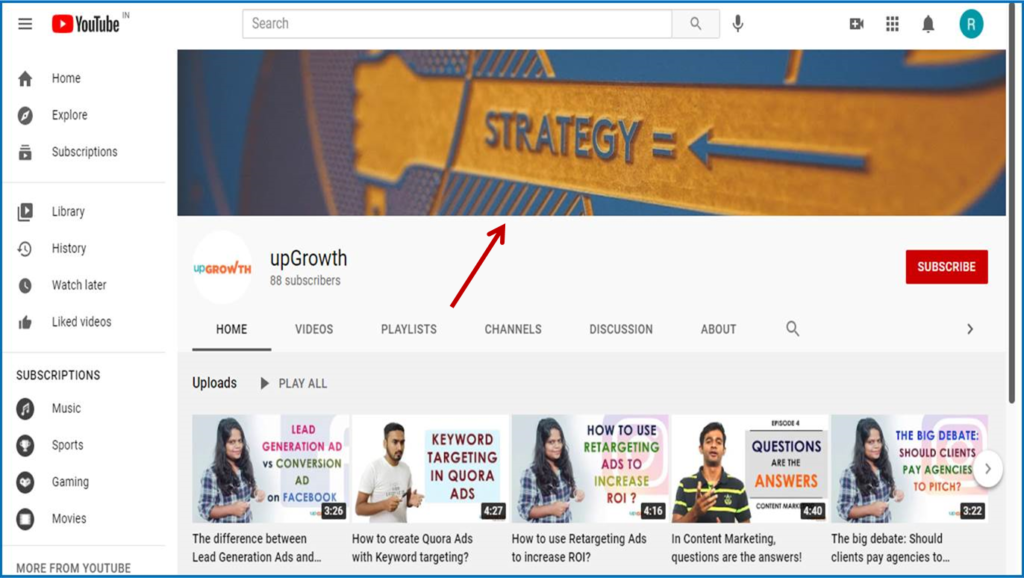Image resolution: width=1024 pixels, height=578 pixels.
Task: Open History label in sidebar
Action: tap(69, 248)
